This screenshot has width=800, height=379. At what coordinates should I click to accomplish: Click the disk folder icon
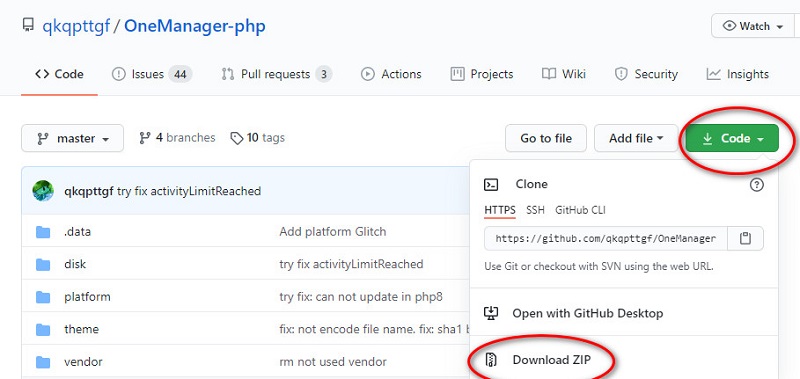pyautogui.click(x=43, y=265)
